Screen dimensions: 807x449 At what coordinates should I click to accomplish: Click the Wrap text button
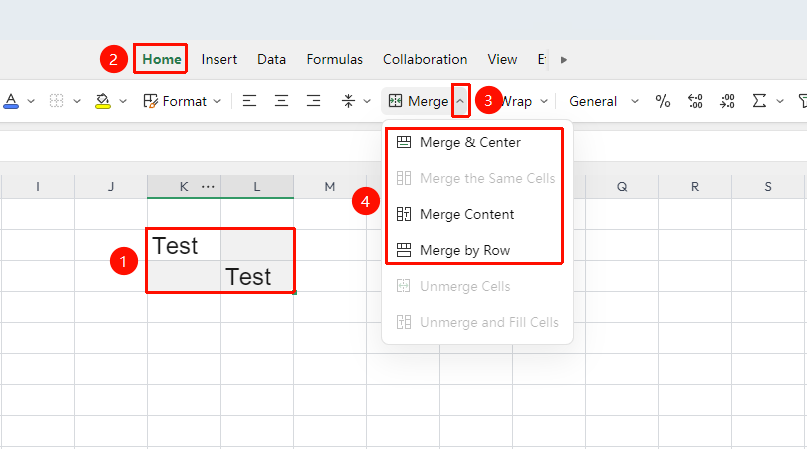517,101
